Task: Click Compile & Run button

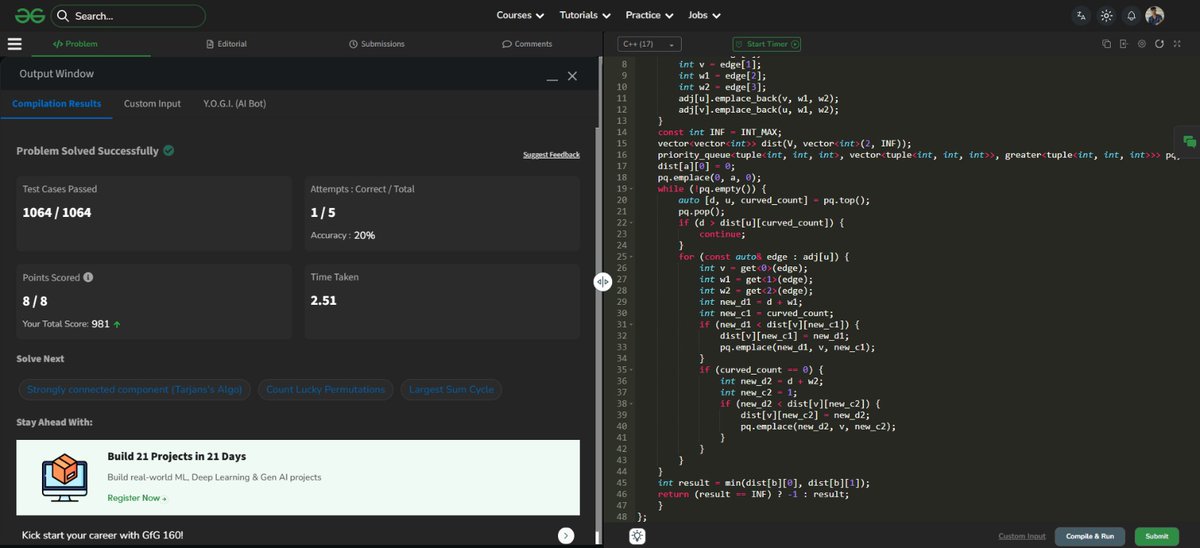Action: click(x=1090, y=536)
